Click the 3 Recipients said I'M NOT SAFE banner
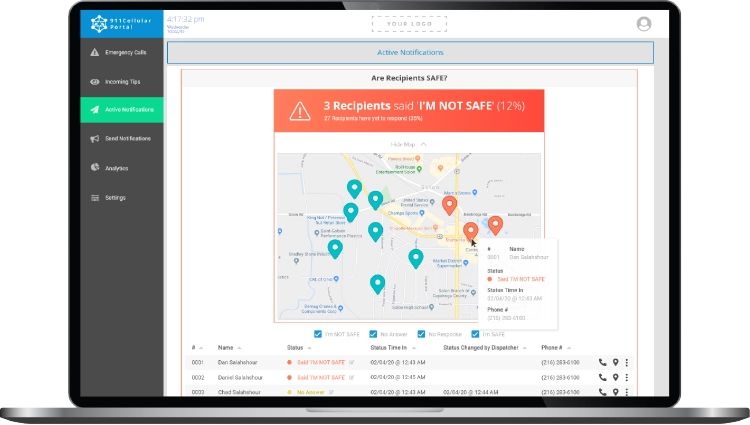 (409, 111)
